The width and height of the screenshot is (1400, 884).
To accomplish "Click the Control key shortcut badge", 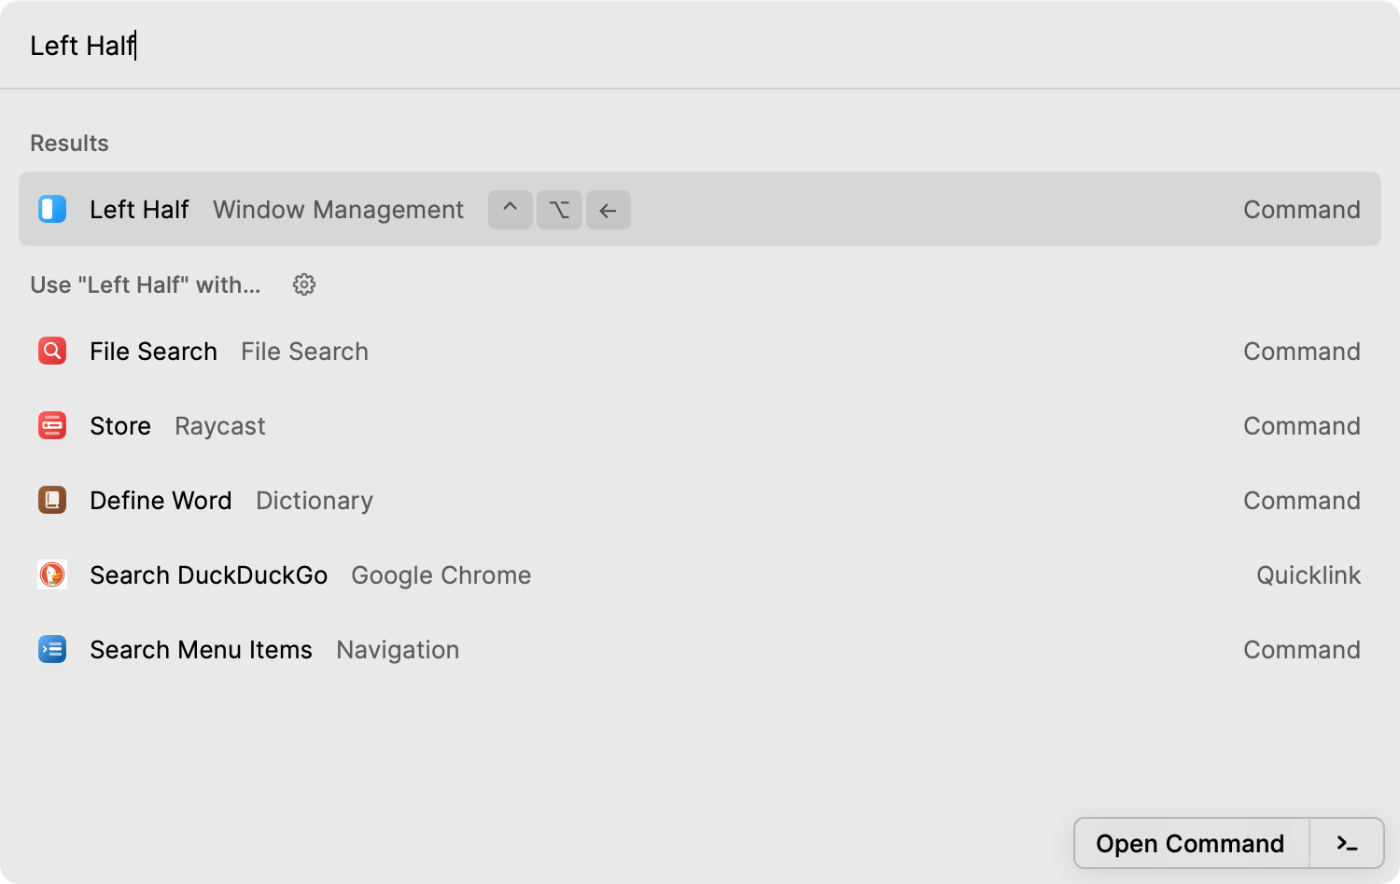I will (510, 210).
